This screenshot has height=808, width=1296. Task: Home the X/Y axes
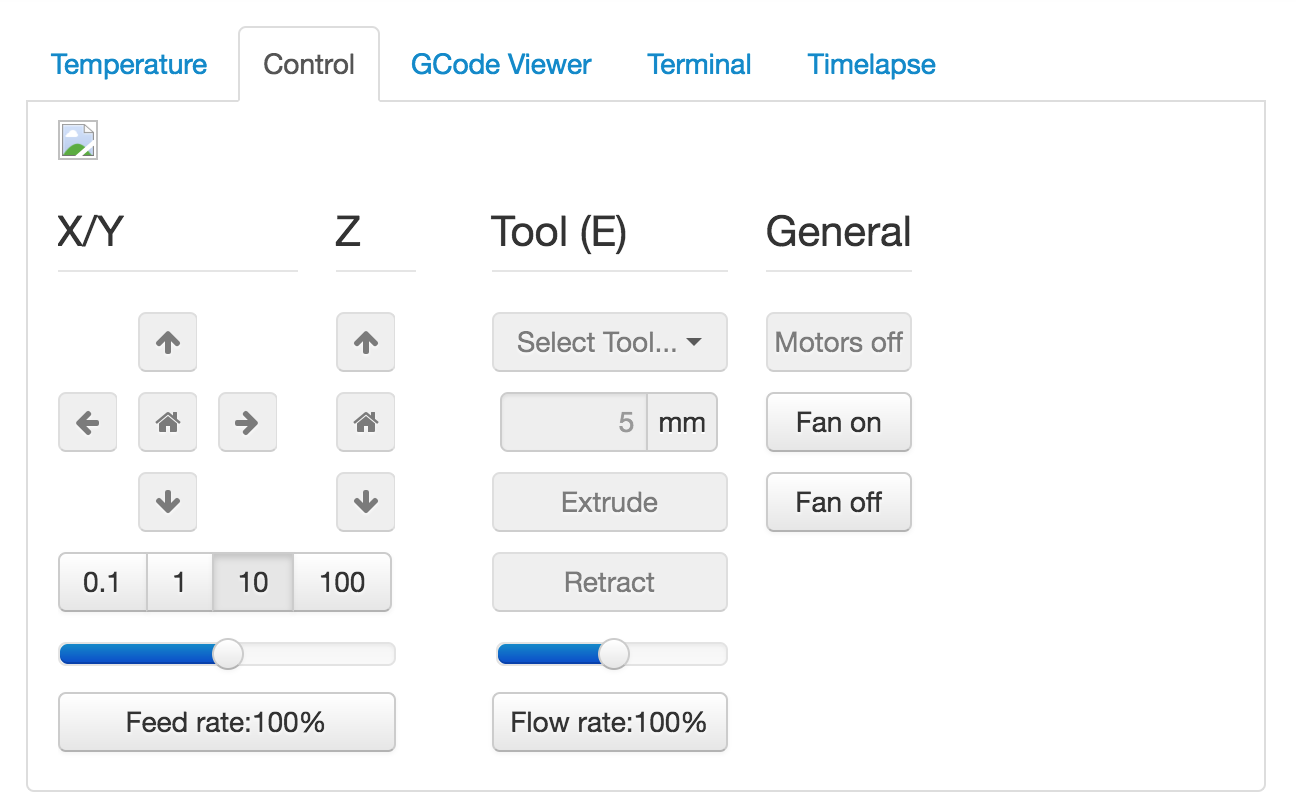(167, 422)
